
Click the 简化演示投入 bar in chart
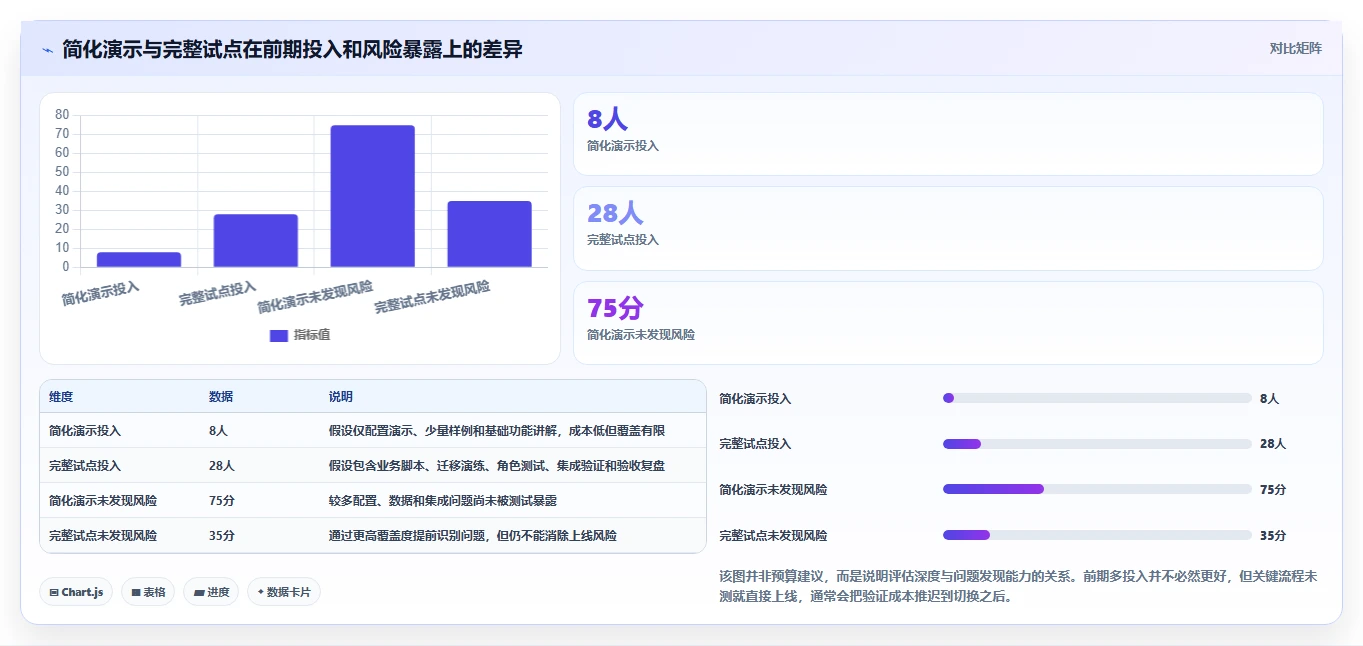click(x=139, y=260)
